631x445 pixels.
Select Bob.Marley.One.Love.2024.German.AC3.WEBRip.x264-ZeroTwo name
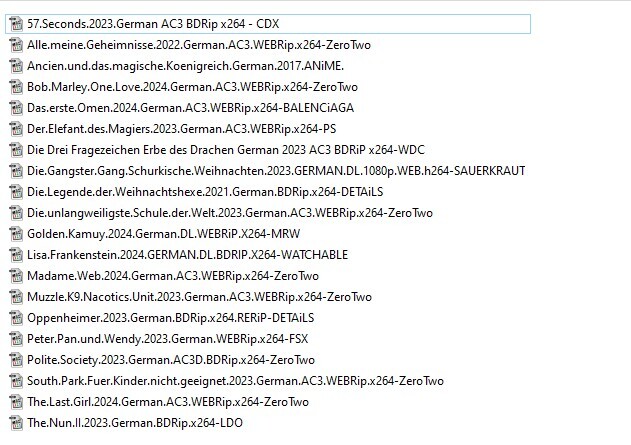click(x=192, y=87)
